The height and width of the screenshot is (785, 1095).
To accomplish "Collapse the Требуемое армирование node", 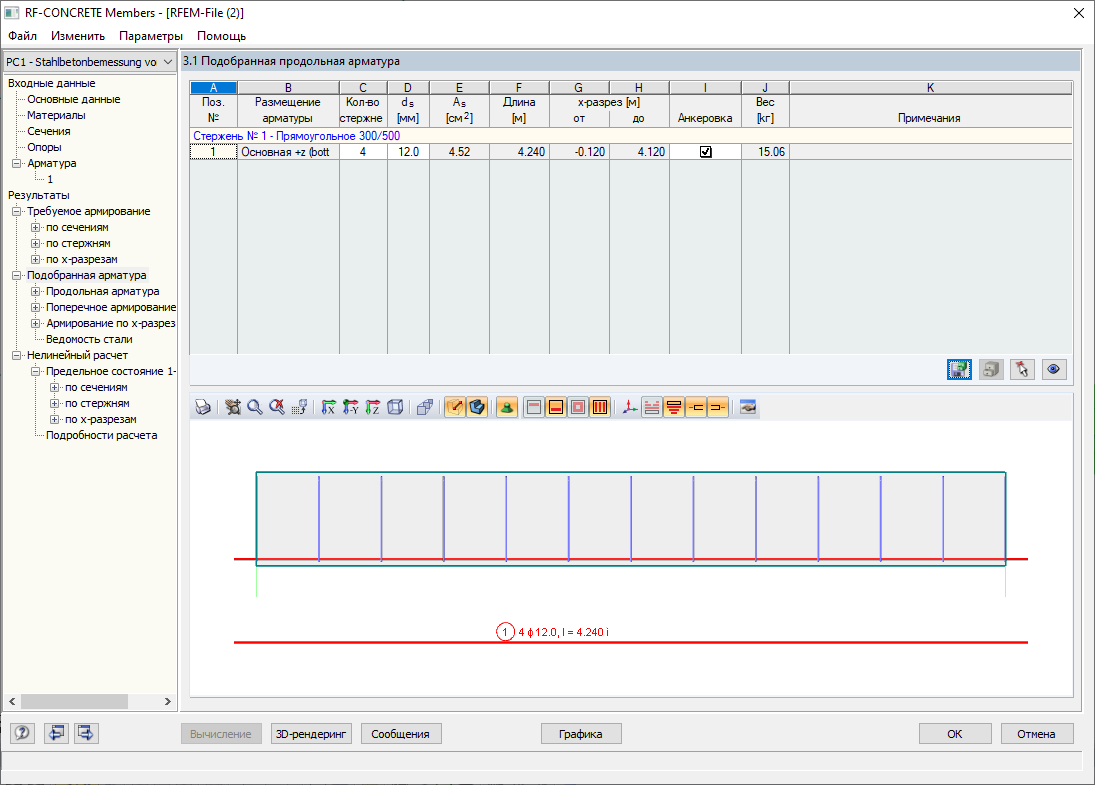I will click(x=17, y=212).
